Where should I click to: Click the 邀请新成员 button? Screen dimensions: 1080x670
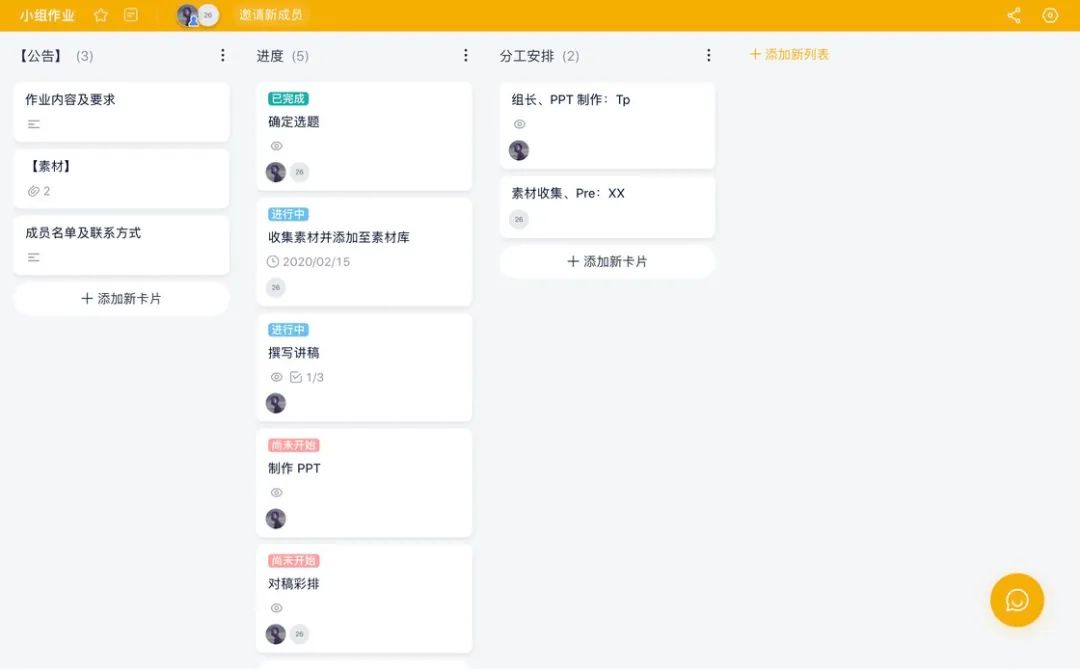(x=272, y=16)
